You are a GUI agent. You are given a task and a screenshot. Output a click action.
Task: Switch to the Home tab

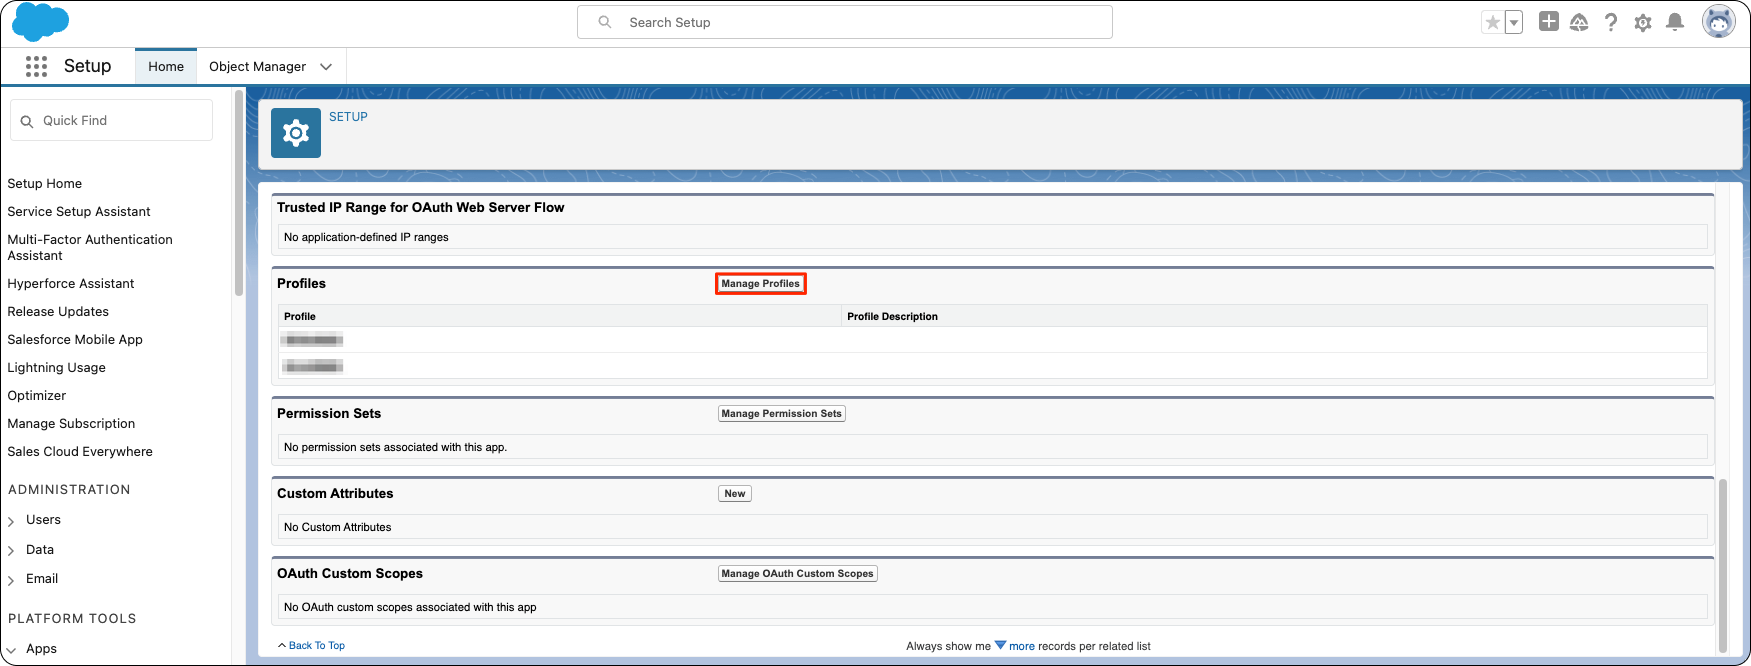click(166, 66)
